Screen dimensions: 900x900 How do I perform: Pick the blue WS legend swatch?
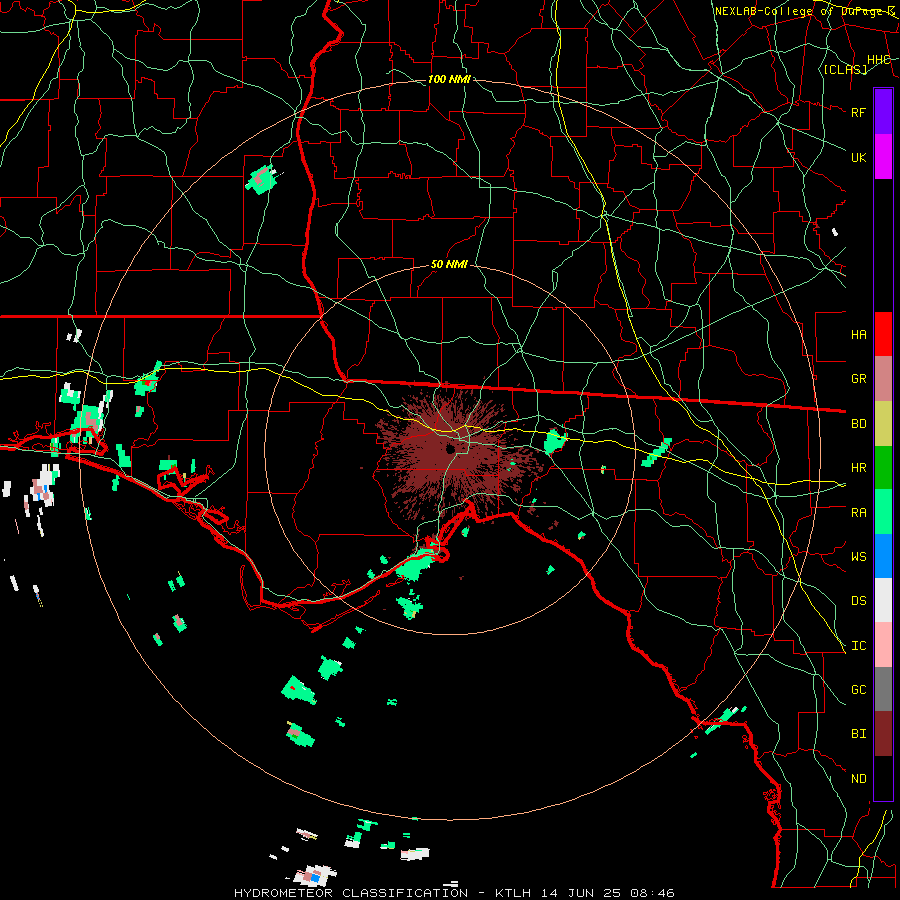tap(883, 556)
